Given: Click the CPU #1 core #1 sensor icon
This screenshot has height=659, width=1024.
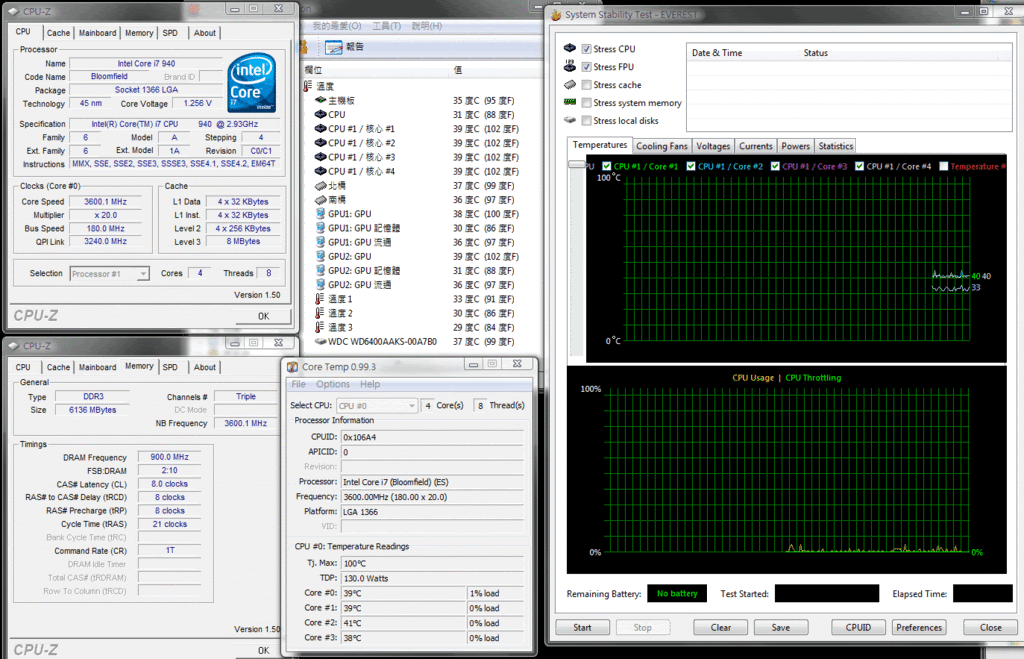Looking at the screenshot, I should pos(321,129).
